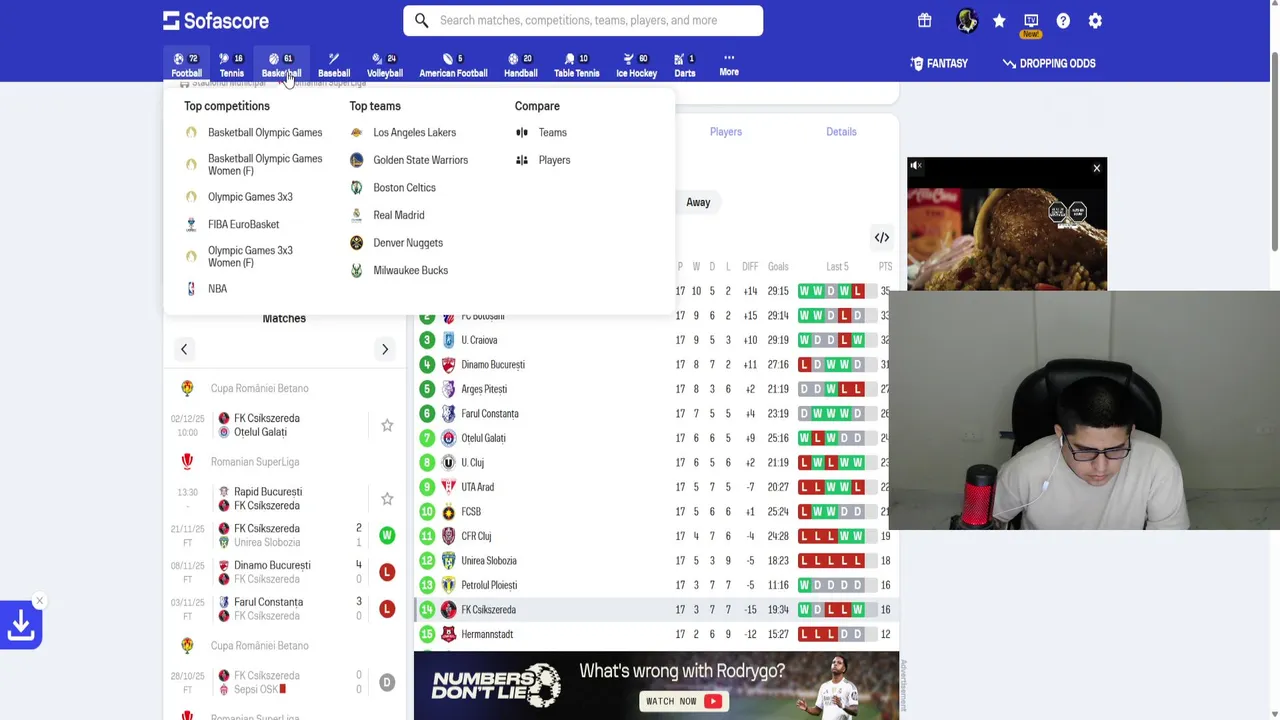Go to next matches arrow
This screenshot has height=720, width=1280.
coord(385,349)
